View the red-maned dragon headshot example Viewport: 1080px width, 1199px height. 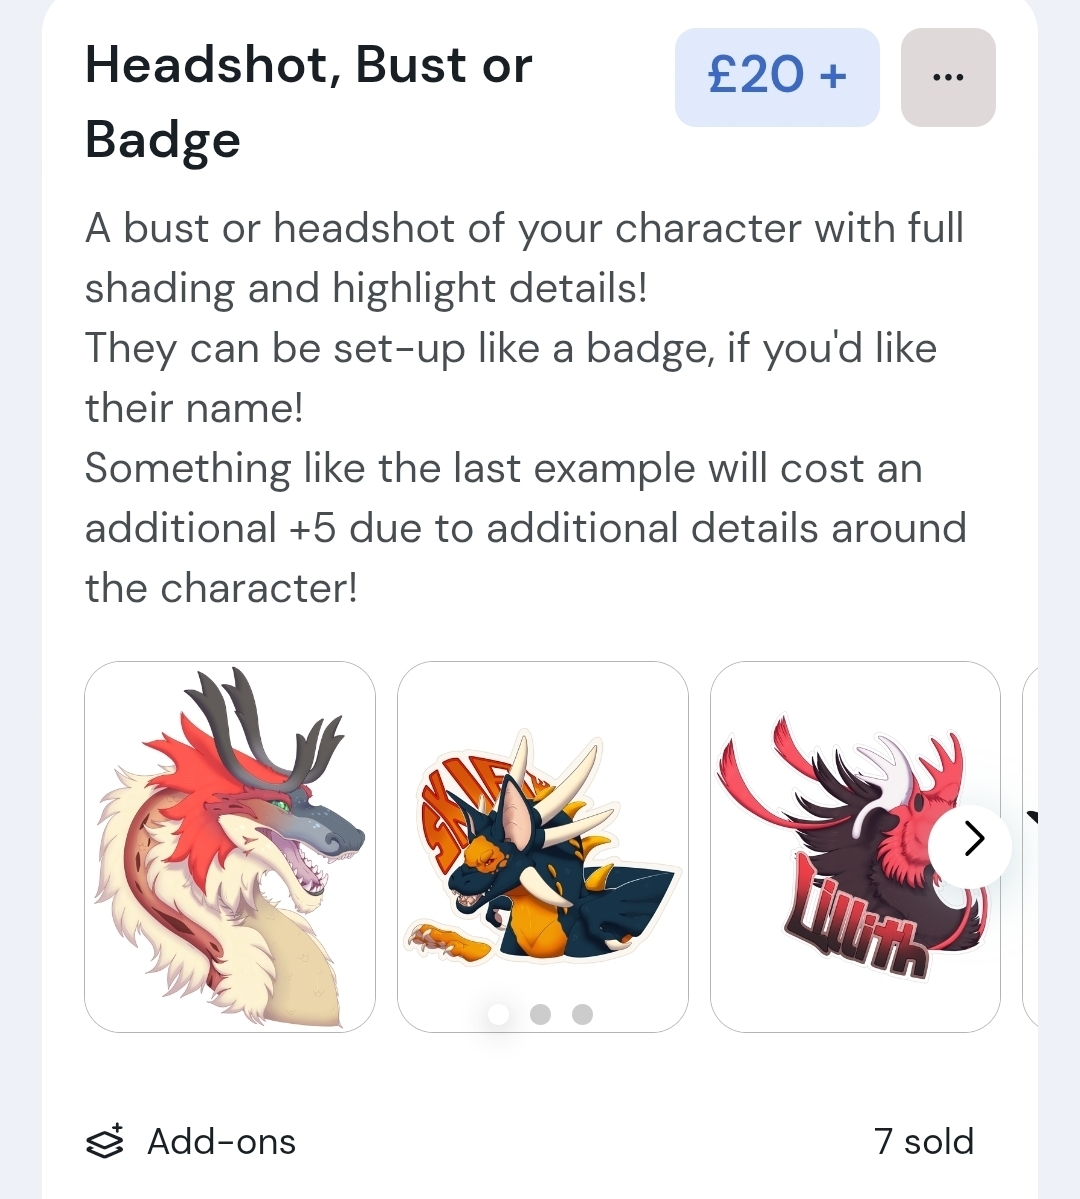pos(230,846)
